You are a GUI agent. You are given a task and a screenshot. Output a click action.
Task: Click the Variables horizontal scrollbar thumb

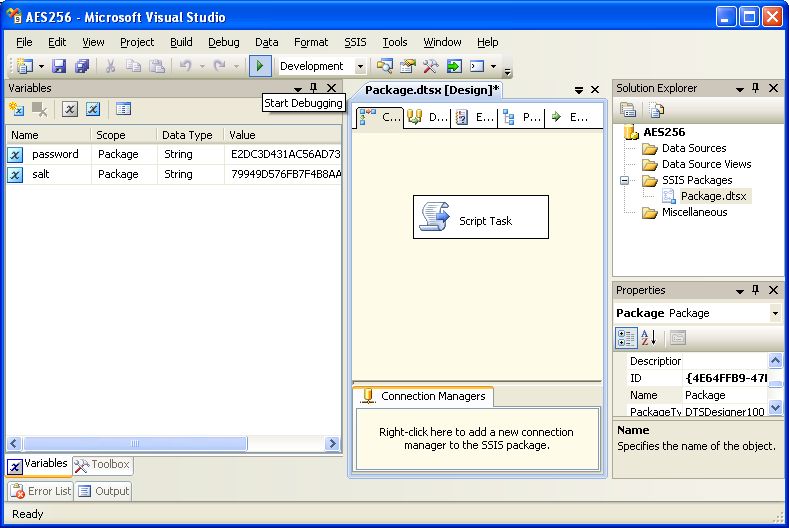point(135,443)
